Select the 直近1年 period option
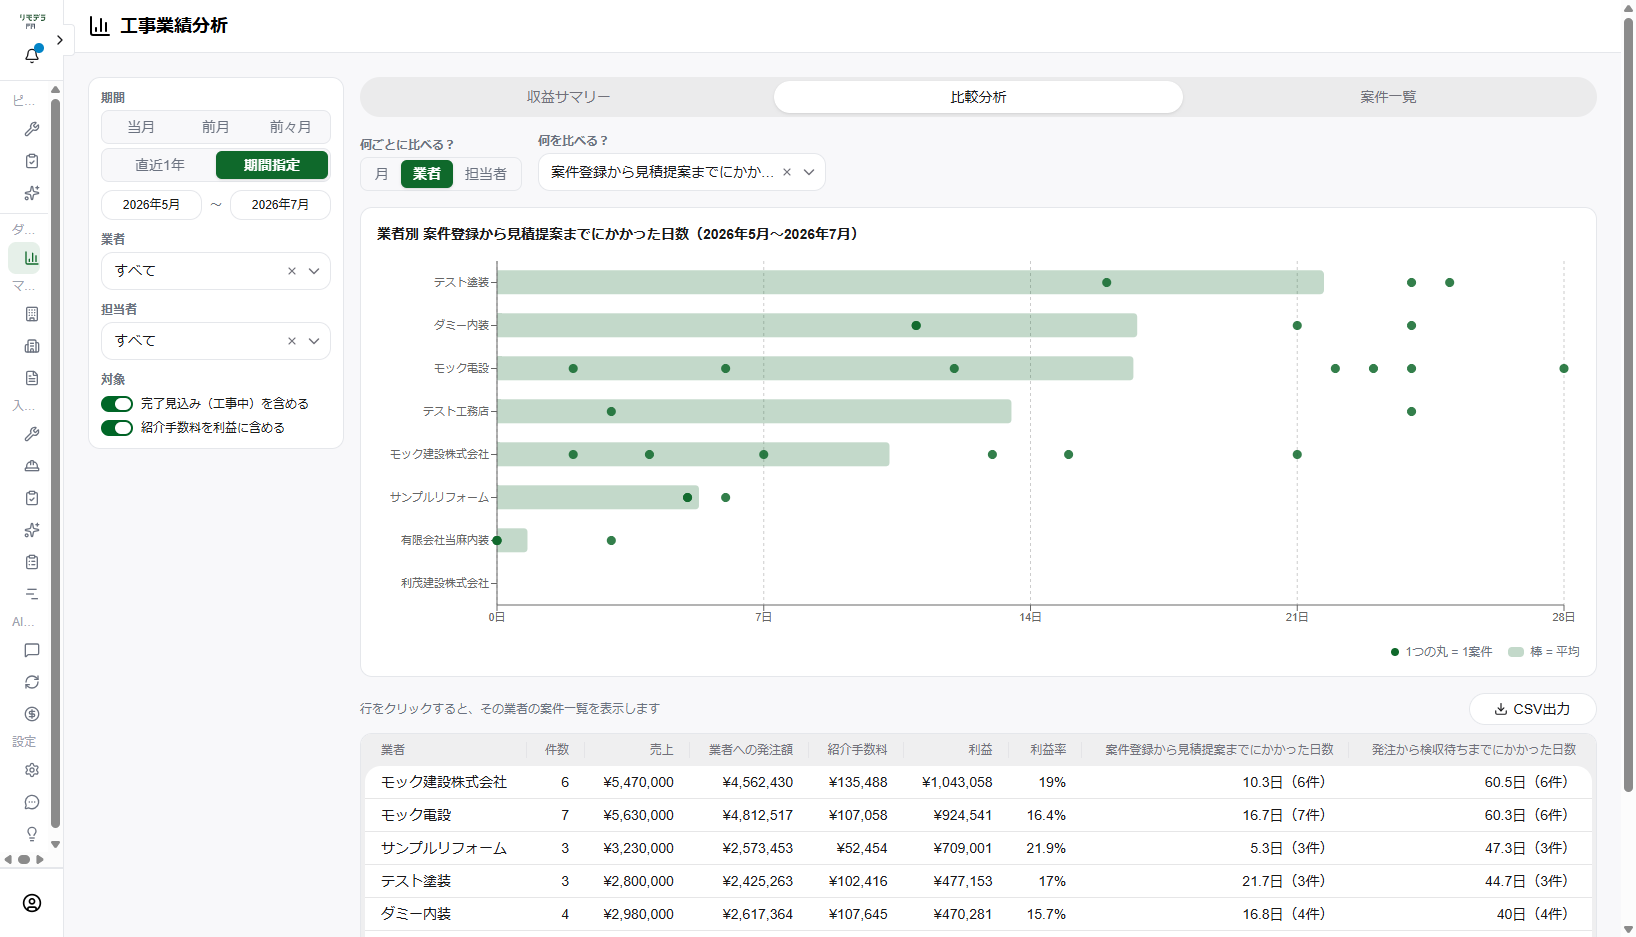This screenshot has height=937, width=1636. (160, 165)
